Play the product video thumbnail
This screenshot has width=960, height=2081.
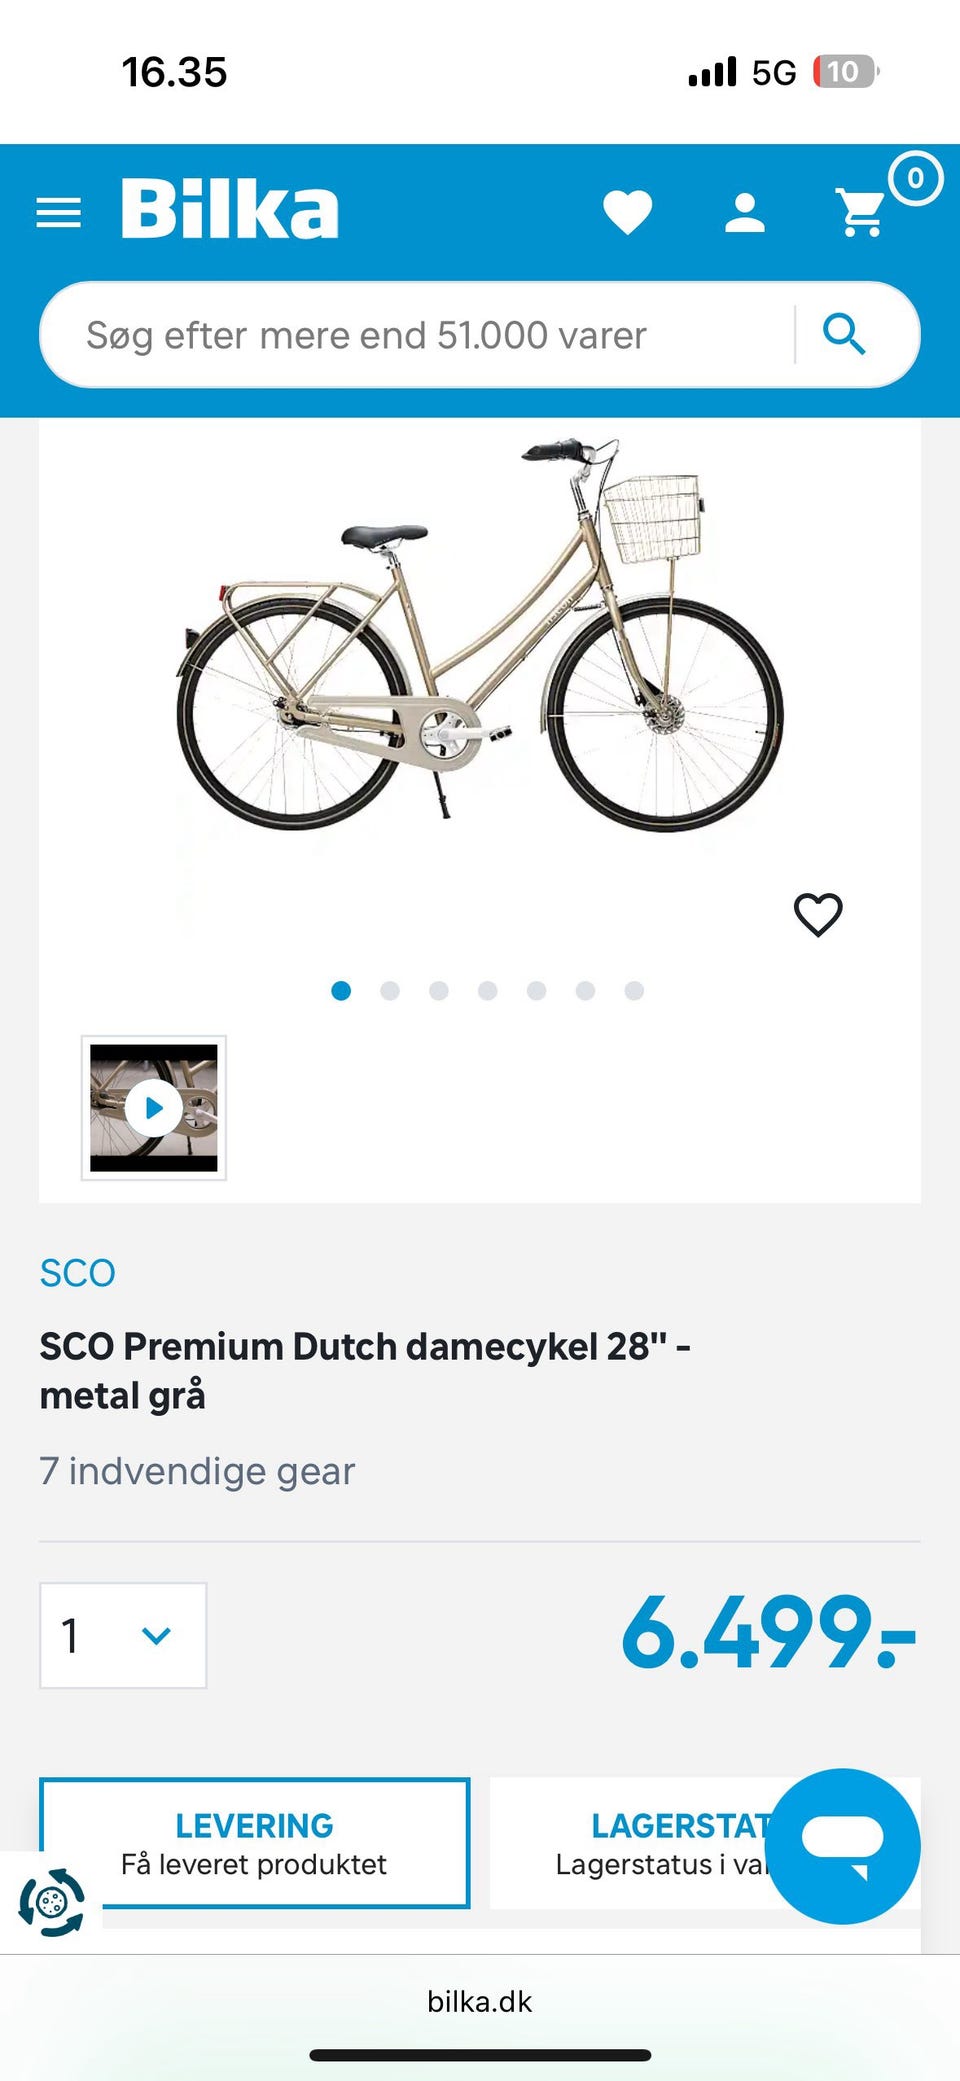tap(154, 1108)
